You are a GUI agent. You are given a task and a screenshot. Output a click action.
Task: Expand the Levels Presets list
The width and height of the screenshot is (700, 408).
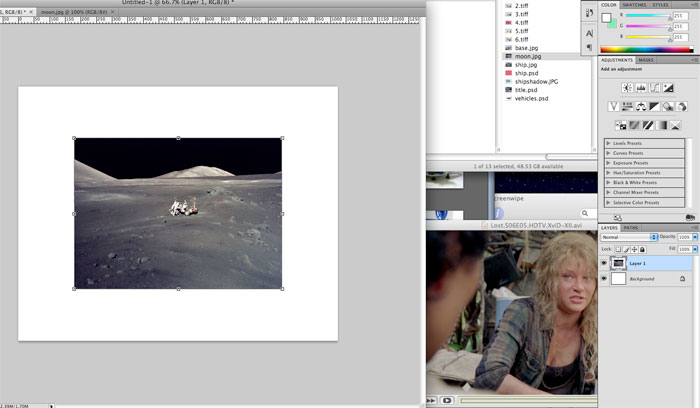coord(607,144)
